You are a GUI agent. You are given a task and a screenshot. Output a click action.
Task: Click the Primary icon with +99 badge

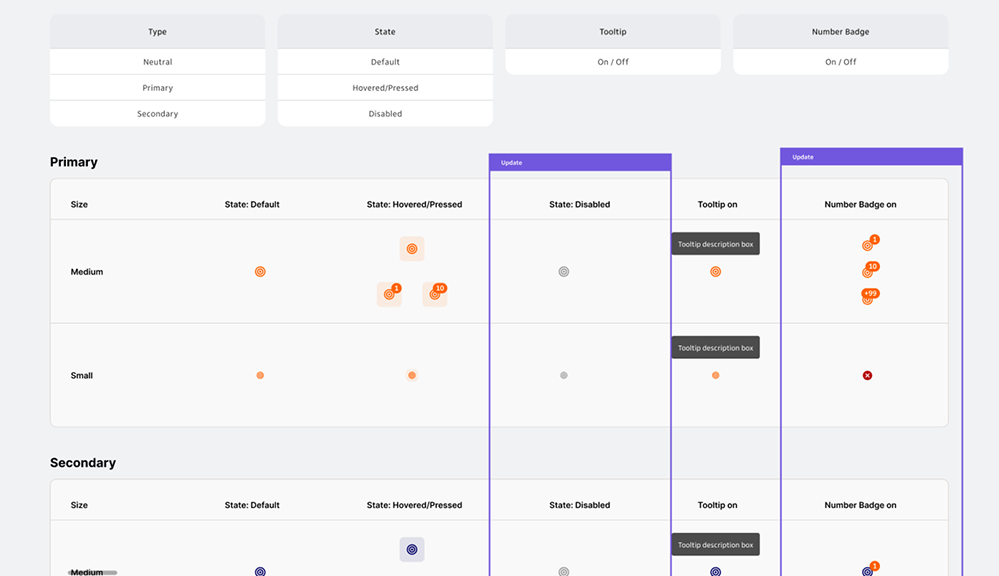[x=868, y=298]
